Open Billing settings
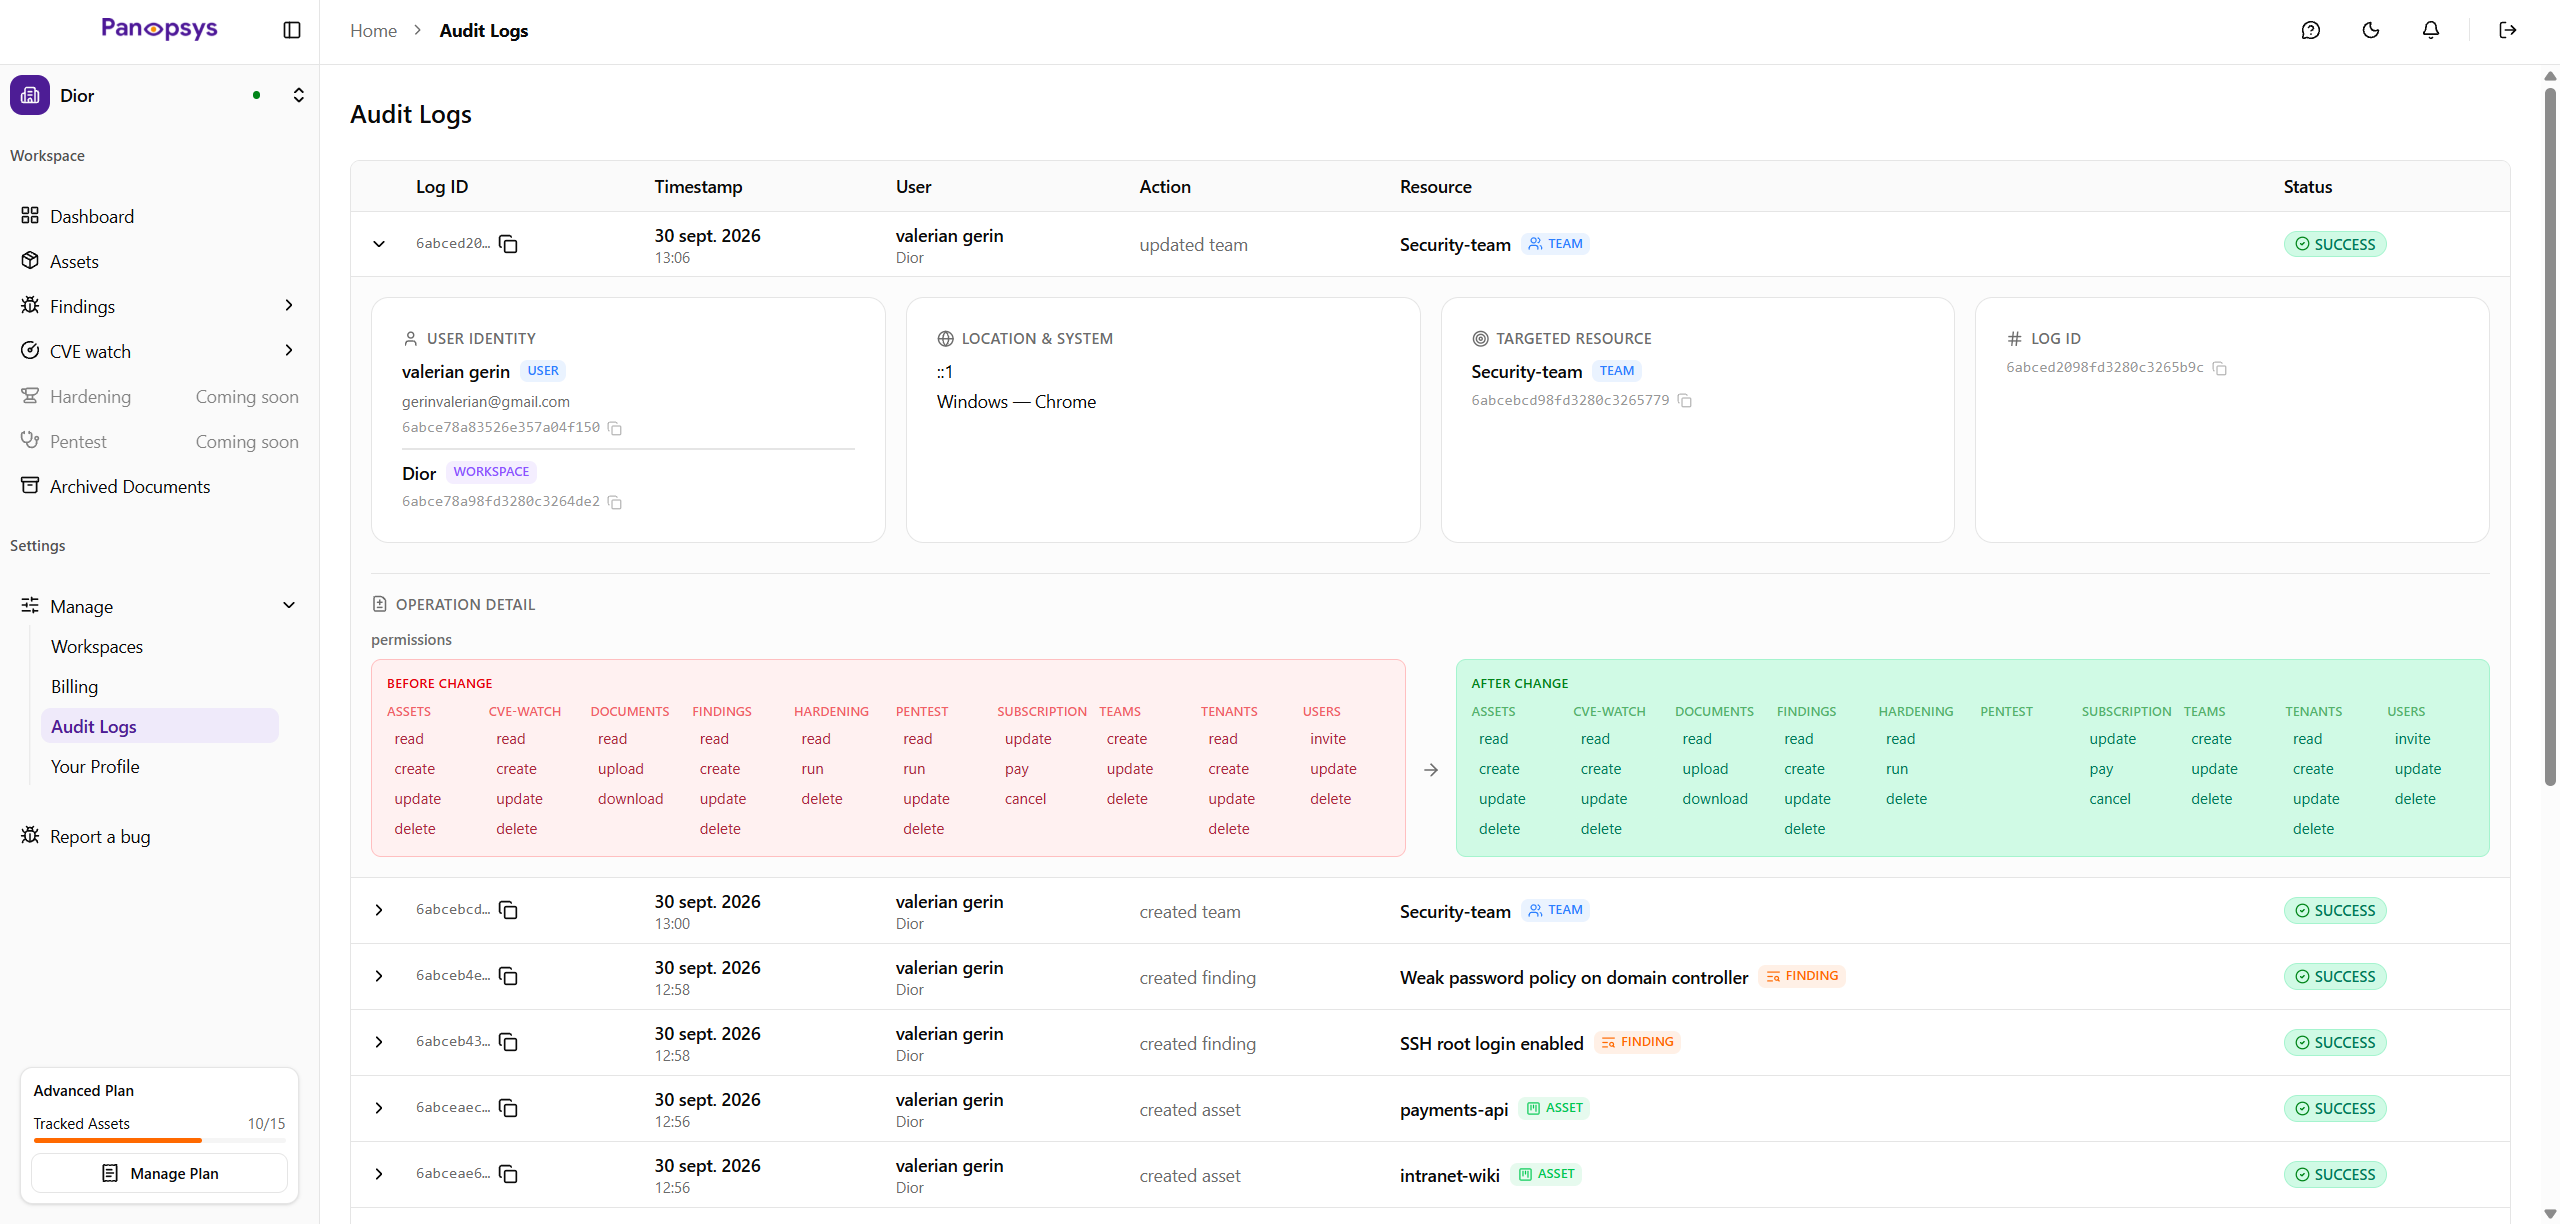This screenshot has height=1224, width=2560. coord(74,686)
